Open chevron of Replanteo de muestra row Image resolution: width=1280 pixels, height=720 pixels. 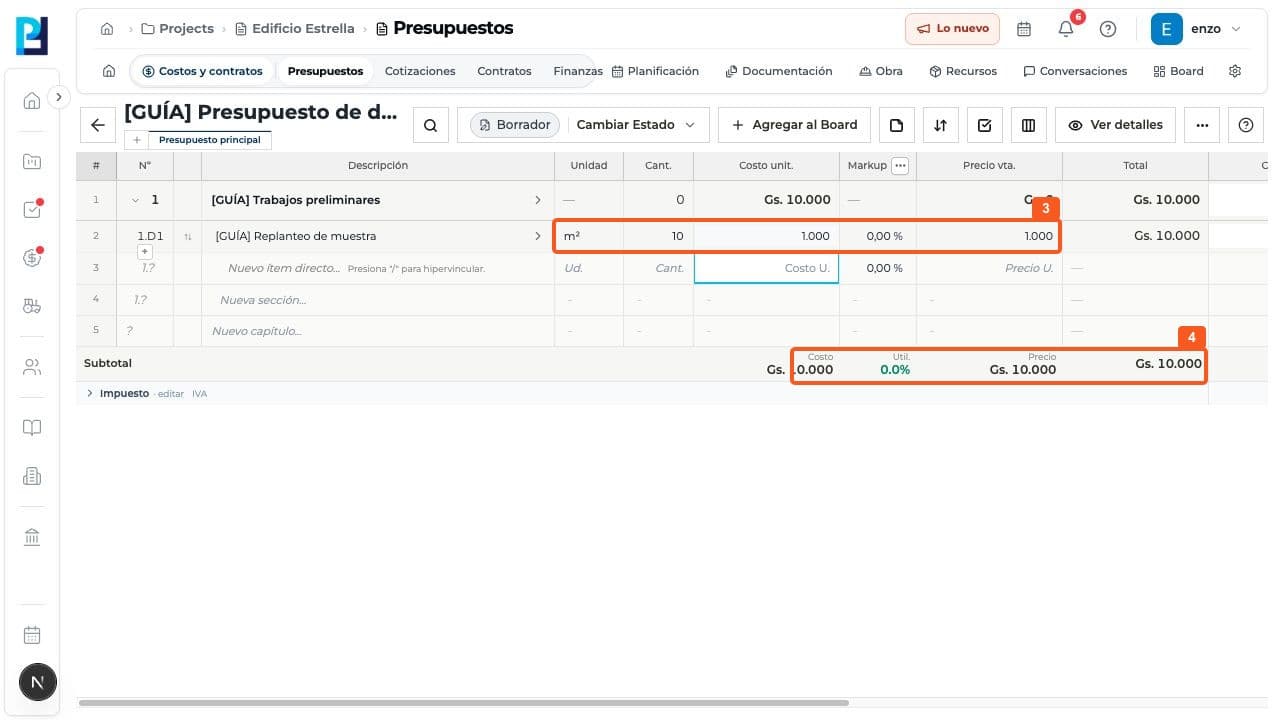pyautogui.click(x=538, y=236)
